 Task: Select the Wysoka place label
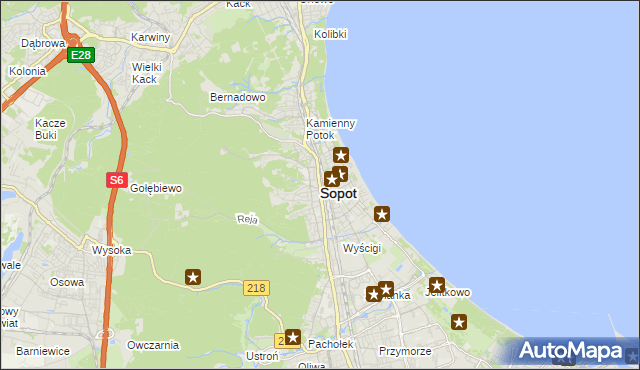coord(111,250)
